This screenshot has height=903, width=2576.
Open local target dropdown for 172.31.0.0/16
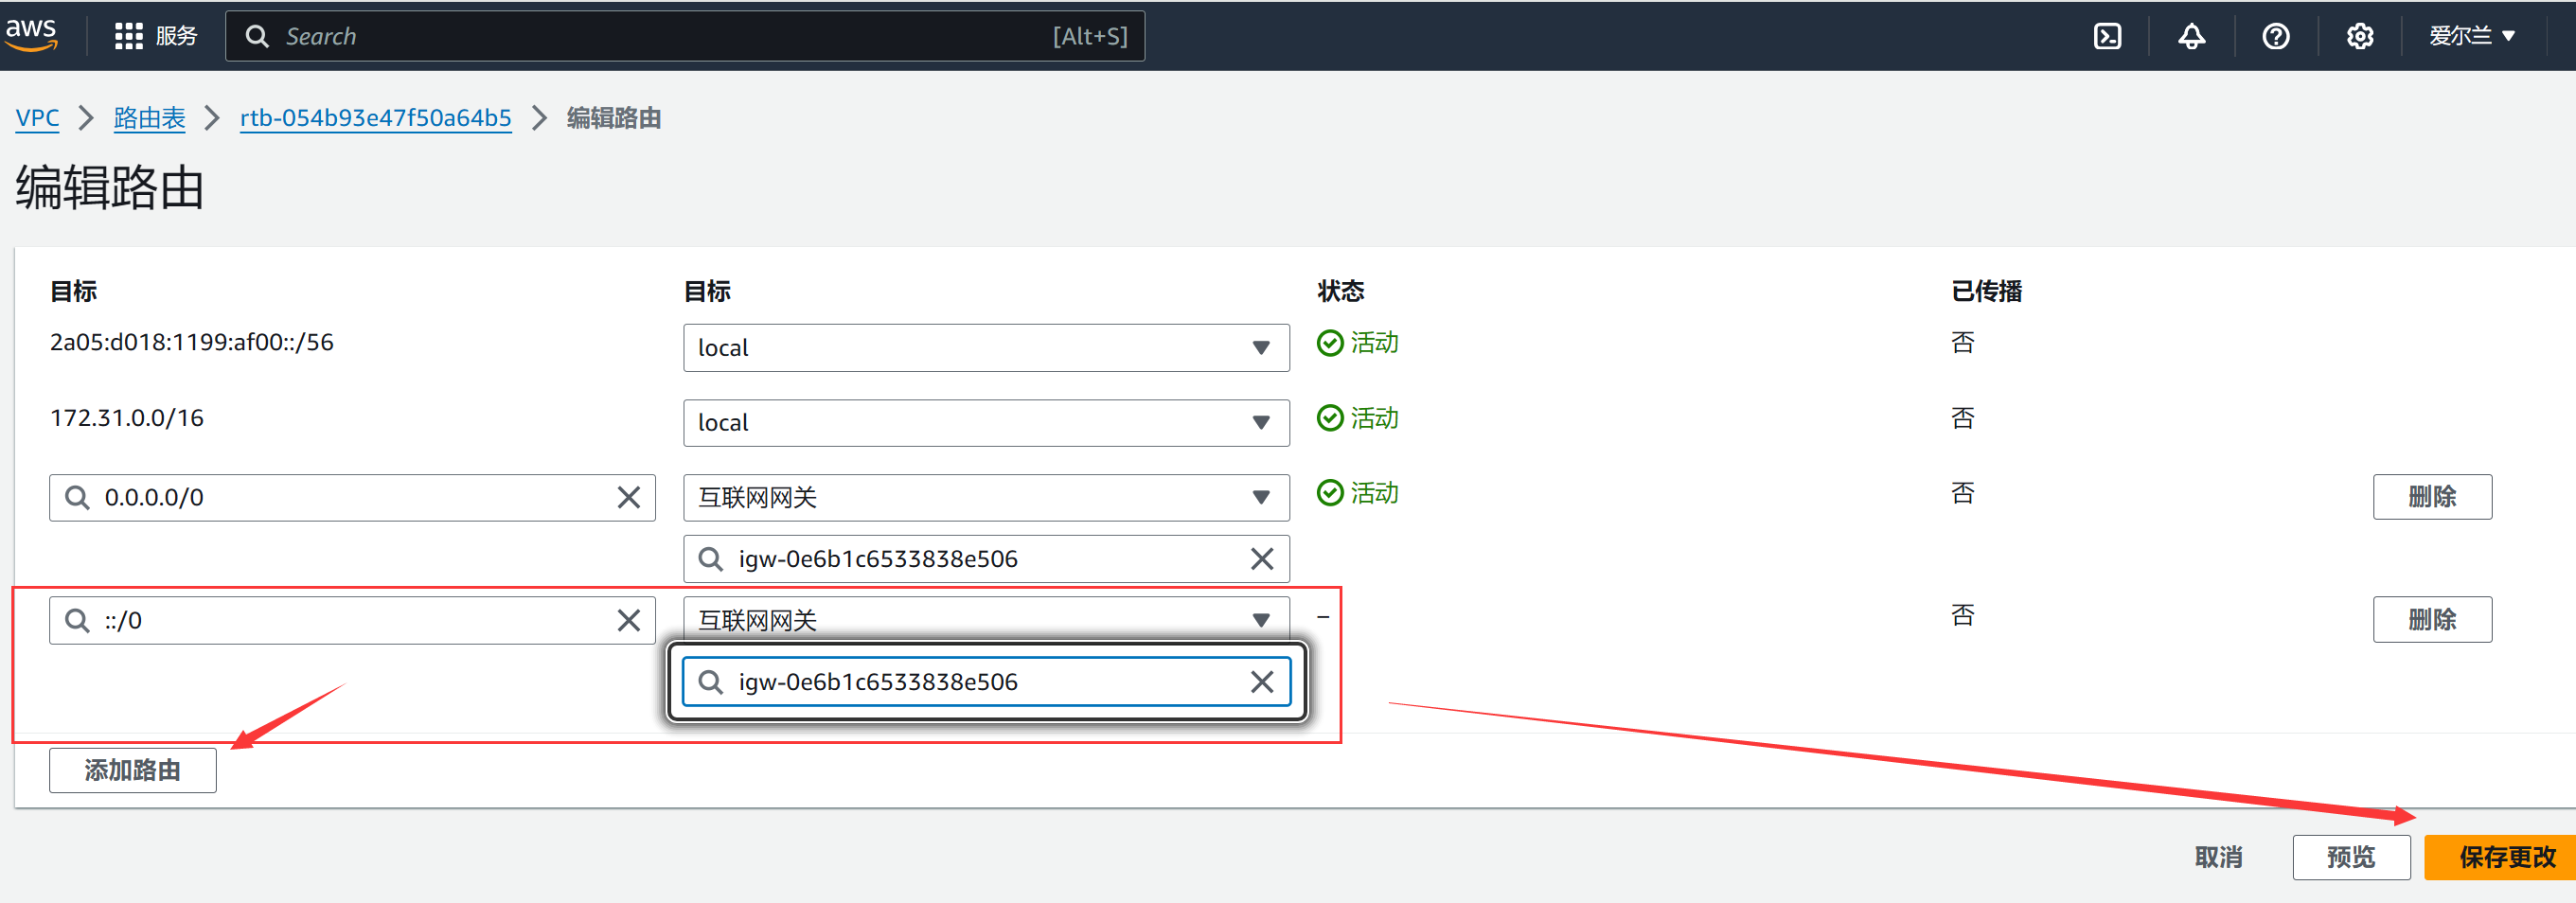(986, 422)
